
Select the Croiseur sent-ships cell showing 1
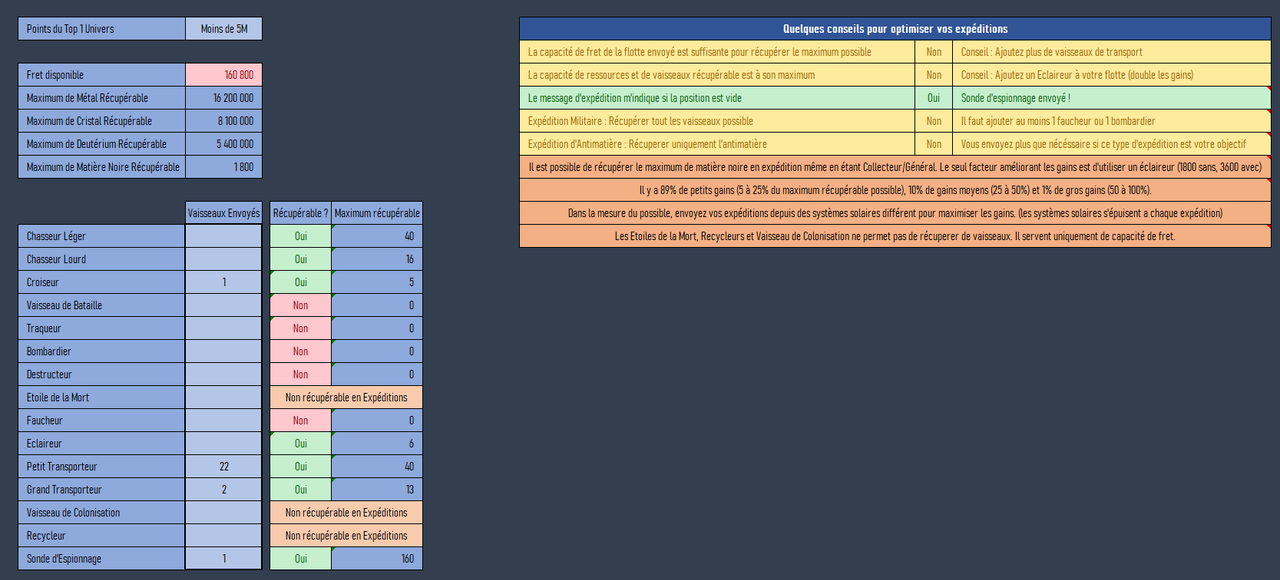click(224, 282)
